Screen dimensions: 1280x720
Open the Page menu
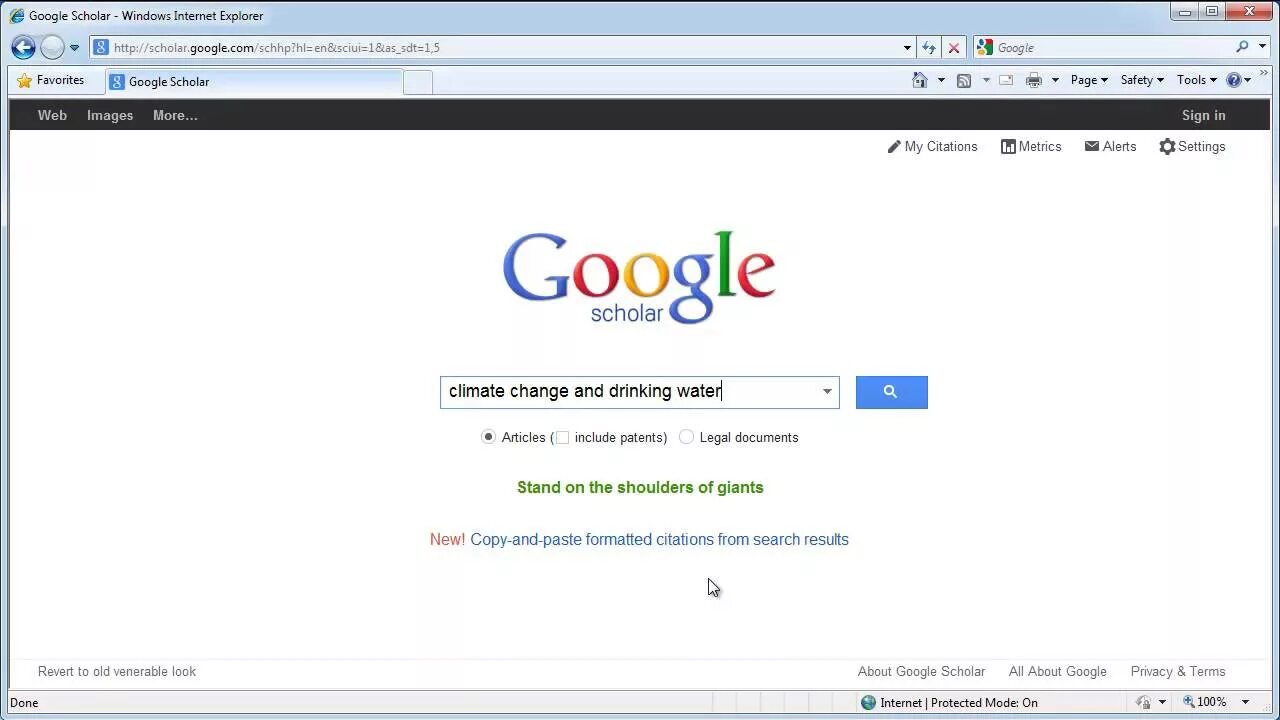click(1089, 80)
